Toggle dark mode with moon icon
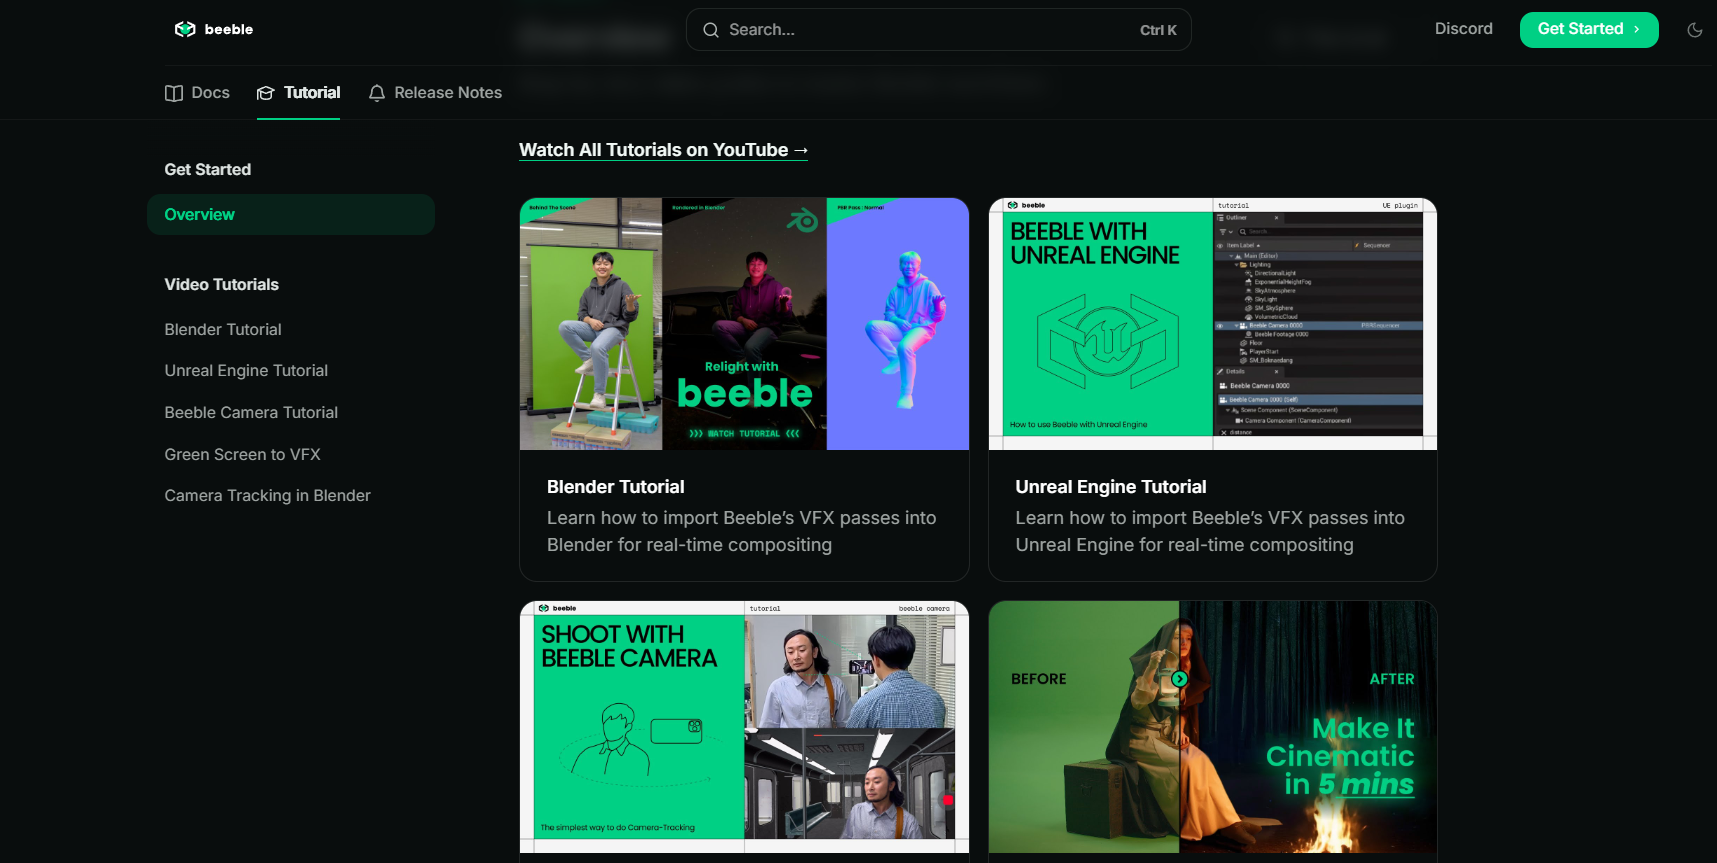 coord(1694,30)
